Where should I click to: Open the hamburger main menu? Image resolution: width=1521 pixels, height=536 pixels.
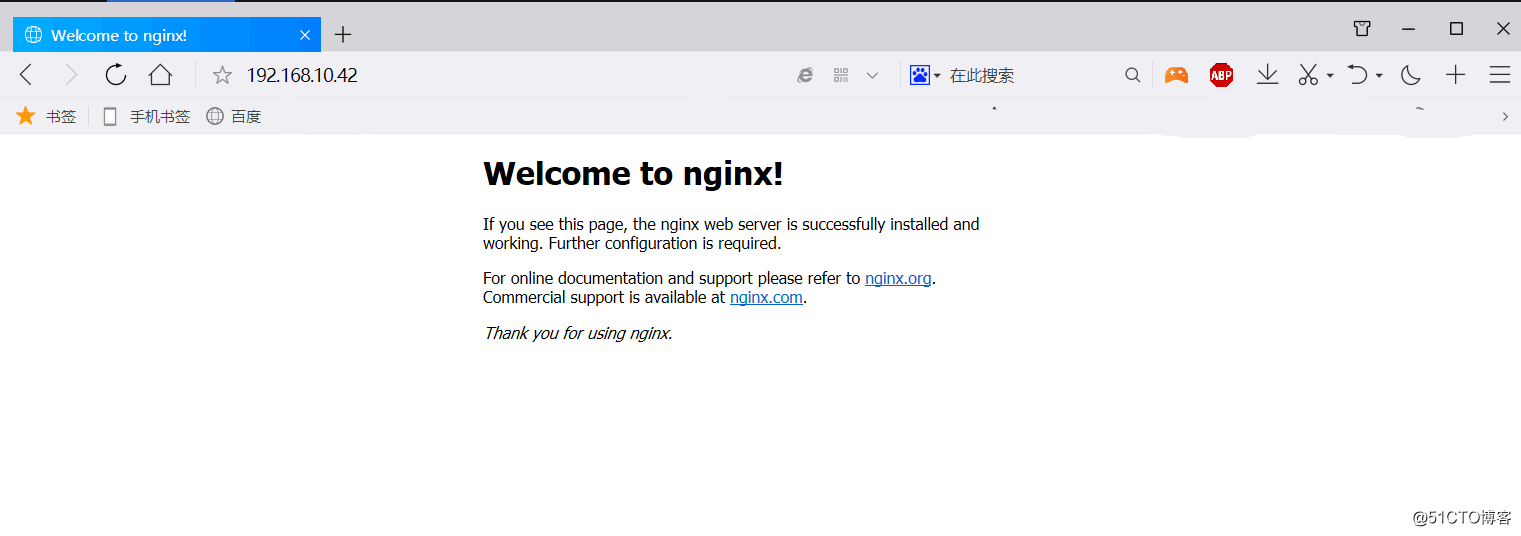tap(1499, 75)
